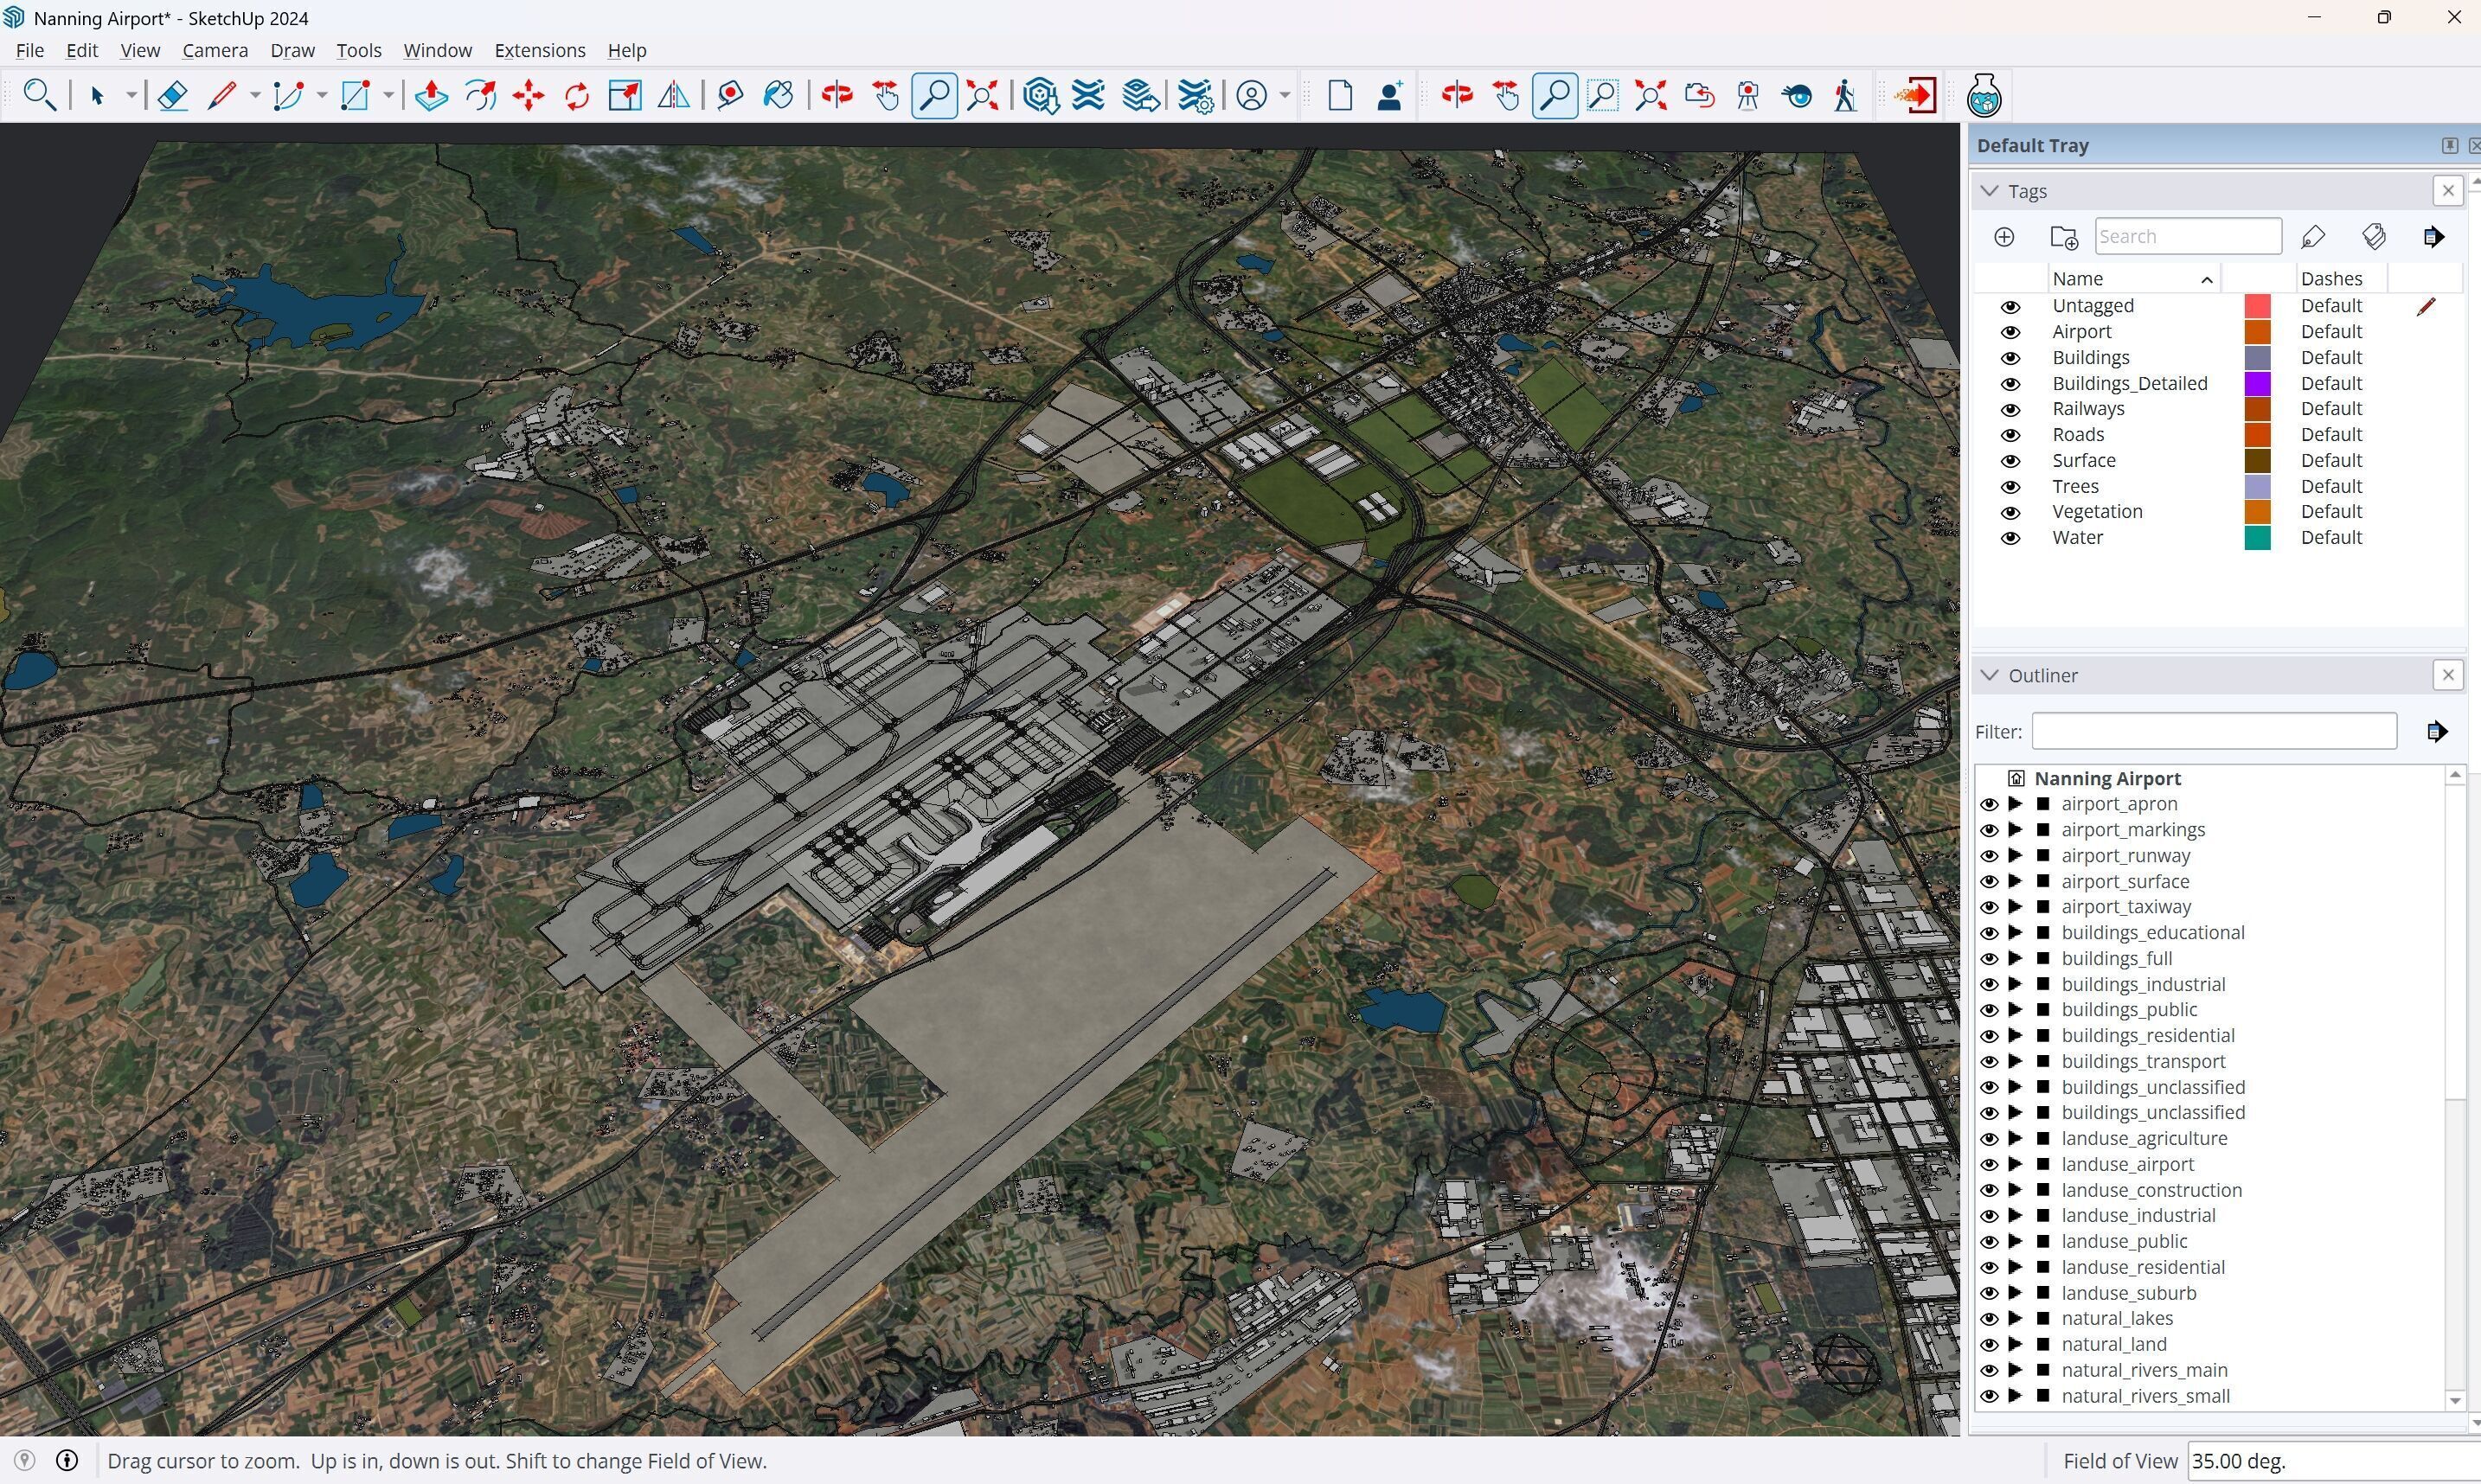This screenshot has width=2481, height=1484.
Task: Activate the Move tool
Action: tap(529, 95)
